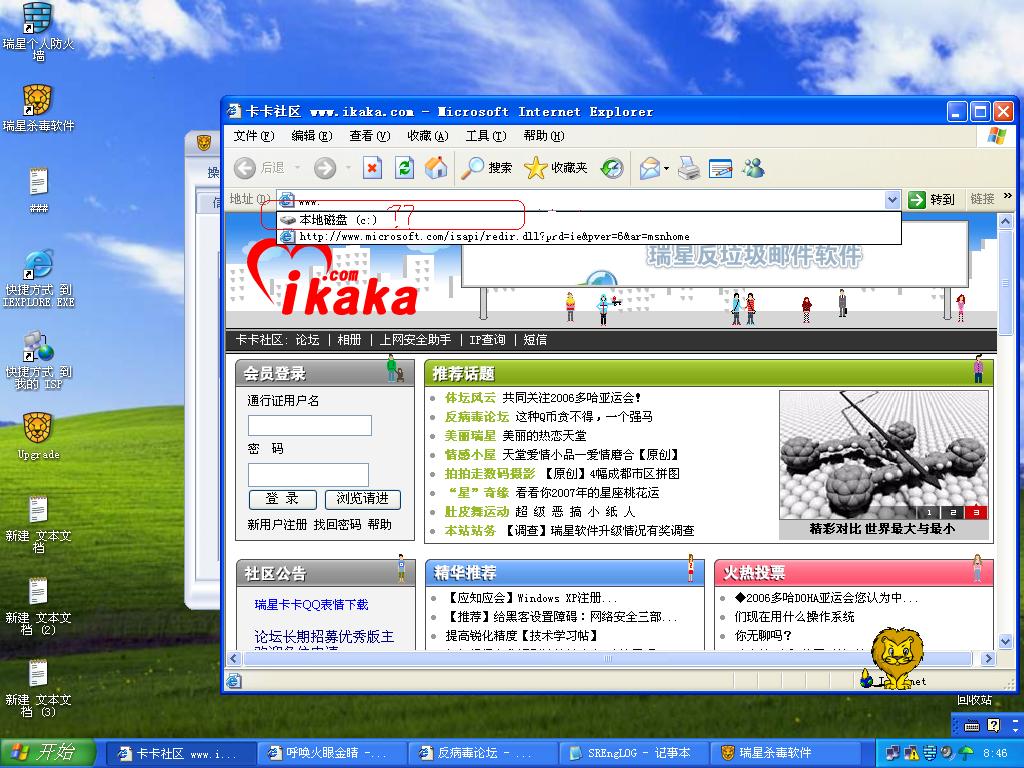1024x768 pixels.
Task: Select 本地磁盘 (c:) autocomplete suggestion
Action: (589, 220)
